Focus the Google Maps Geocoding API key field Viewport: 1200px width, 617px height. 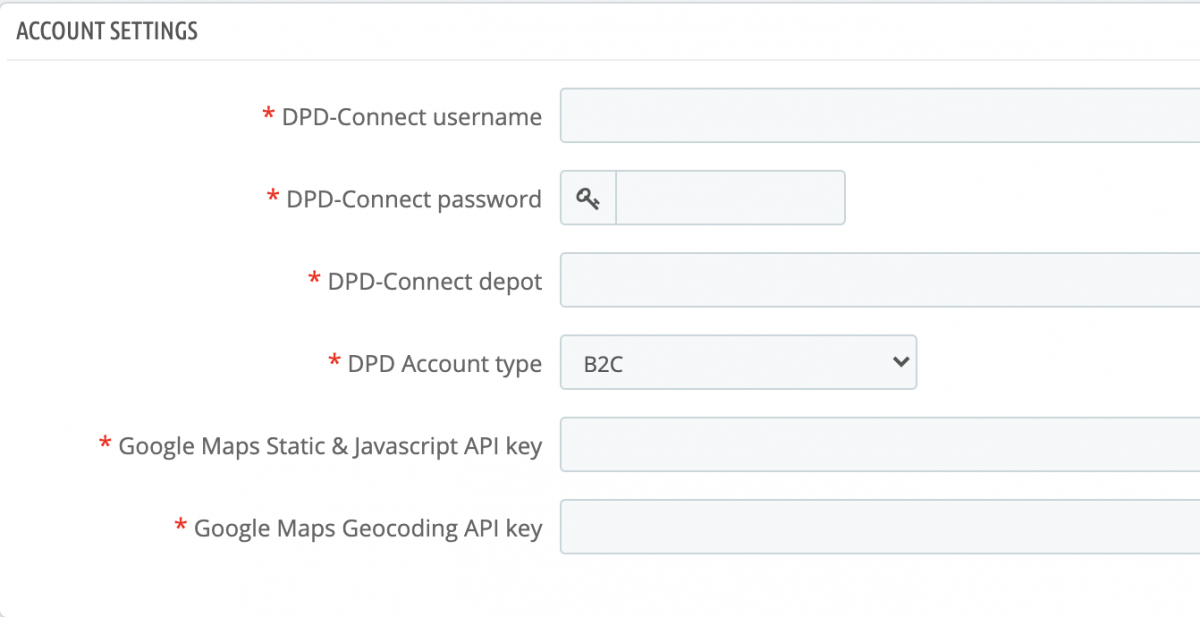click(x=880, y=526)
